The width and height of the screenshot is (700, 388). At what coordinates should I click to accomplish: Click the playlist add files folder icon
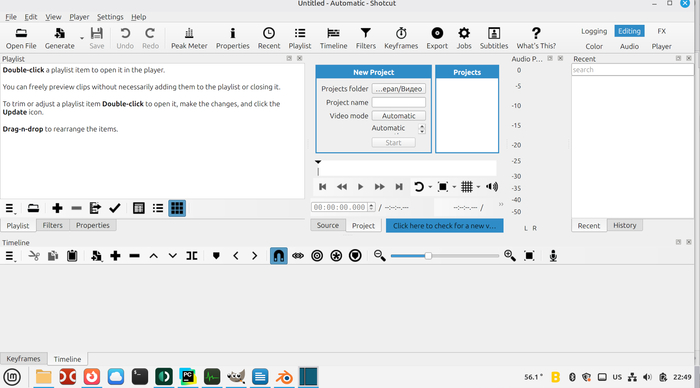33,208
